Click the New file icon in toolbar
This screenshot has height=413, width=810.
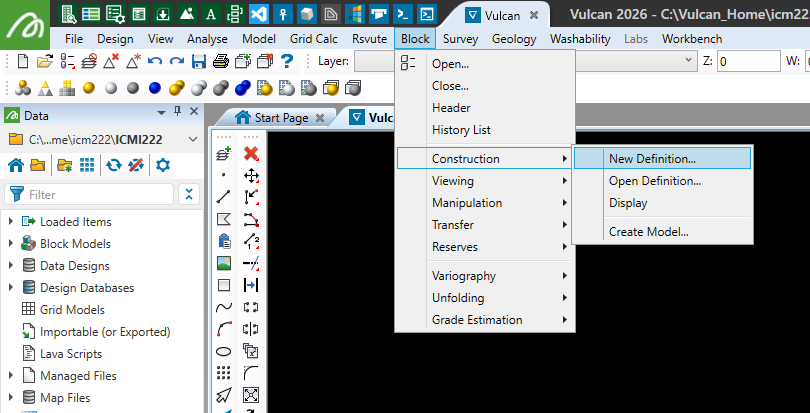(23, 62)
